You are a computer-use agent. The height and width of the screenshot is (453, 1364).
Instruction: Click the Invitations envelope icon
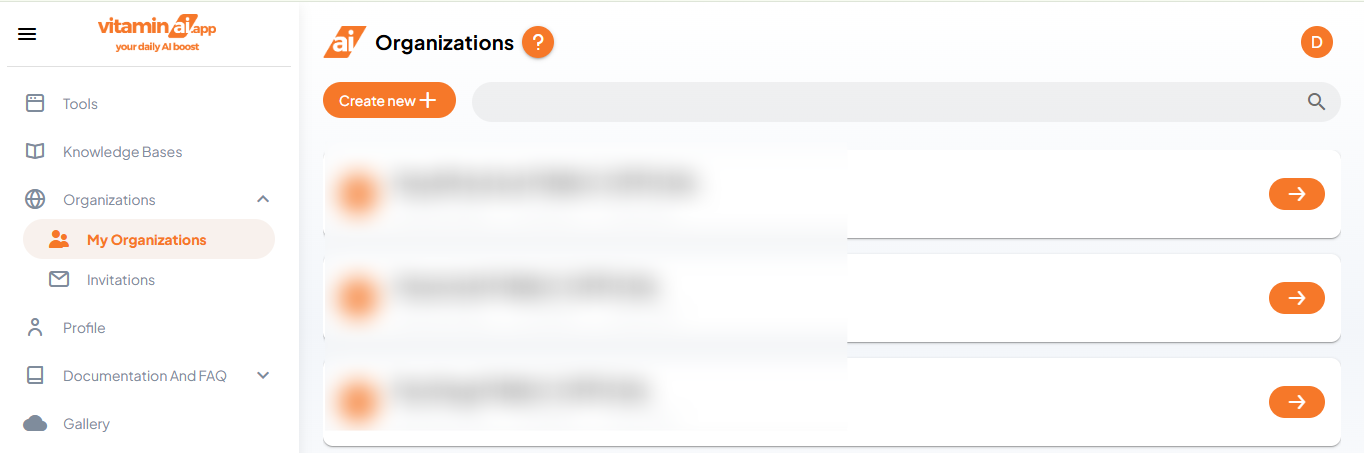(59, 280)
